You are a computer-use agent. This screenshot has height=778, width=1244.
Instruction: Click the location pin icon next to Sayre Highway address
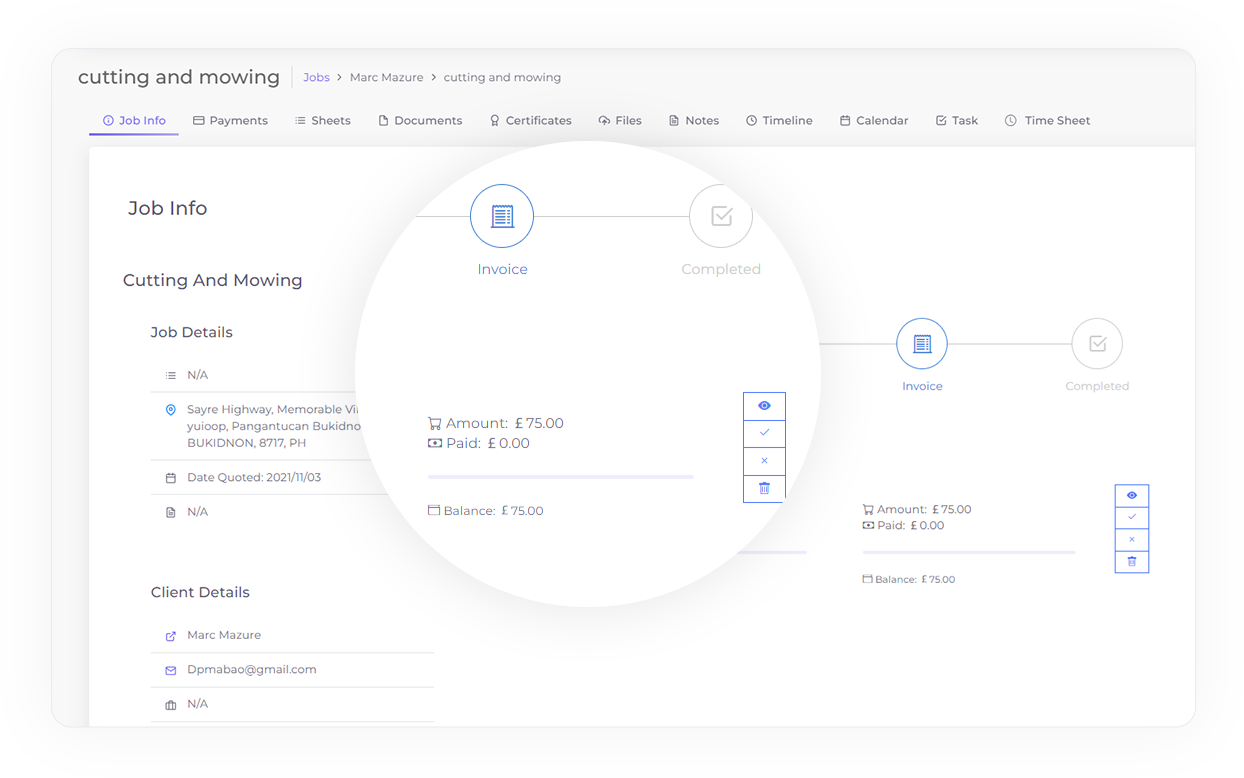click(170, 410)
